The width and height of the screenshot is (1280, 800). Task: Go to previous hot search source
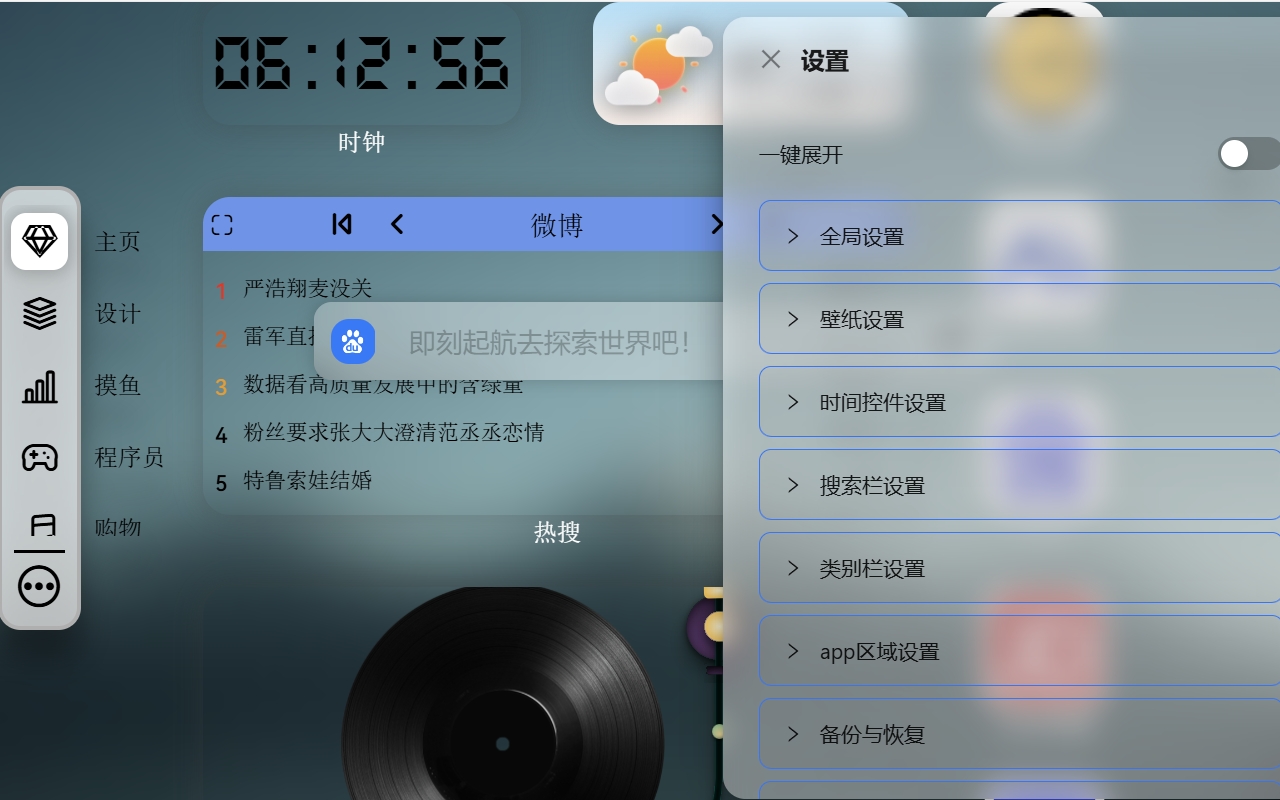click(397, 224)
